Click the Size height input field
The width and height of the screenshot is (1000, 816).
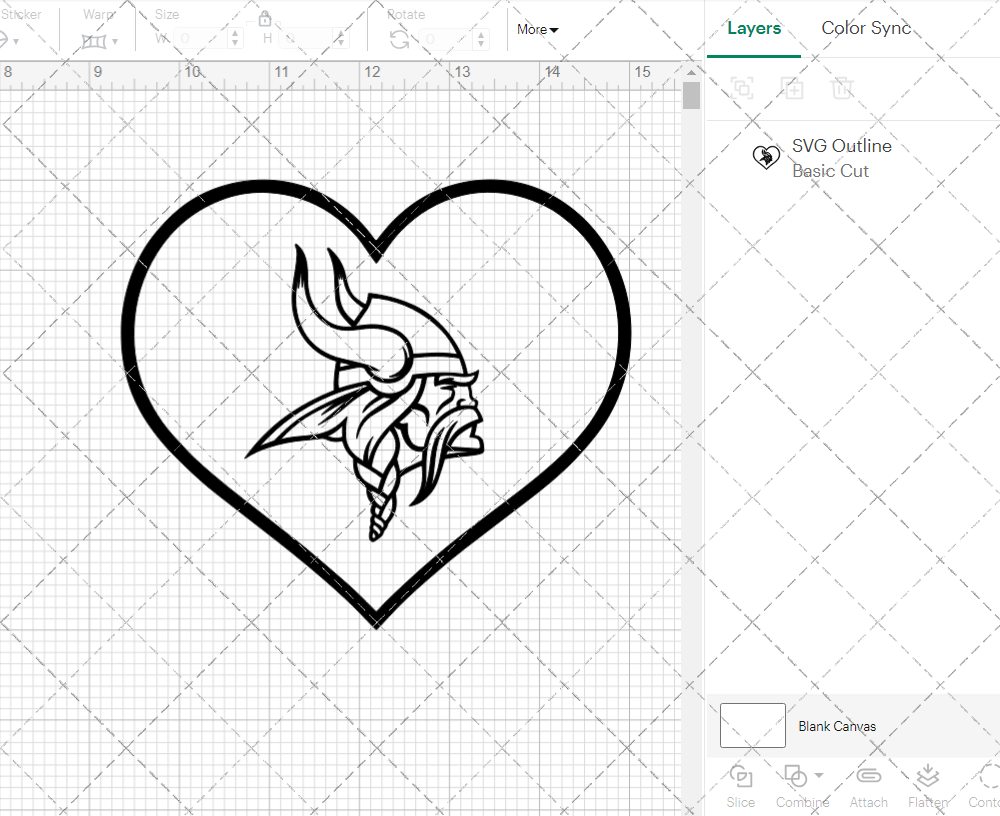[307, 38]
